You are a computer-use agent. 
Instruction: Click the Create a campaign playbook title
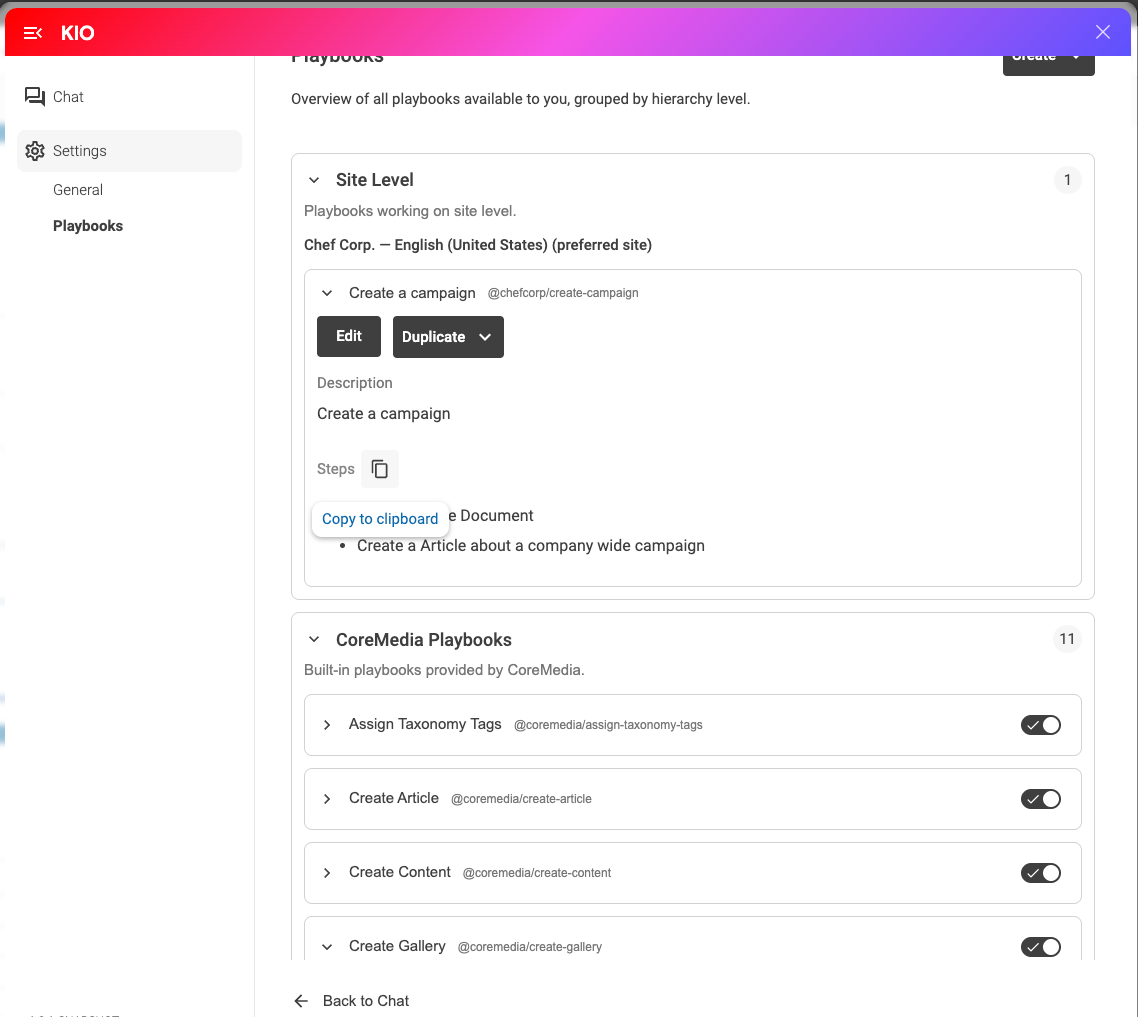(x=412, y=293)
